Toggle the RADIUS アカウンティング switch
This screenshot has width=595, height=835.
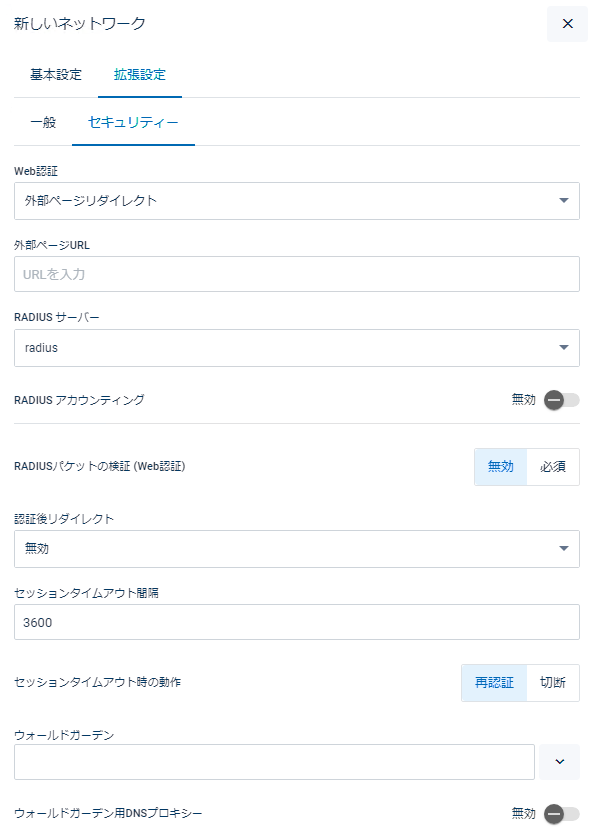pyautogui.click(x=561, y=400)
